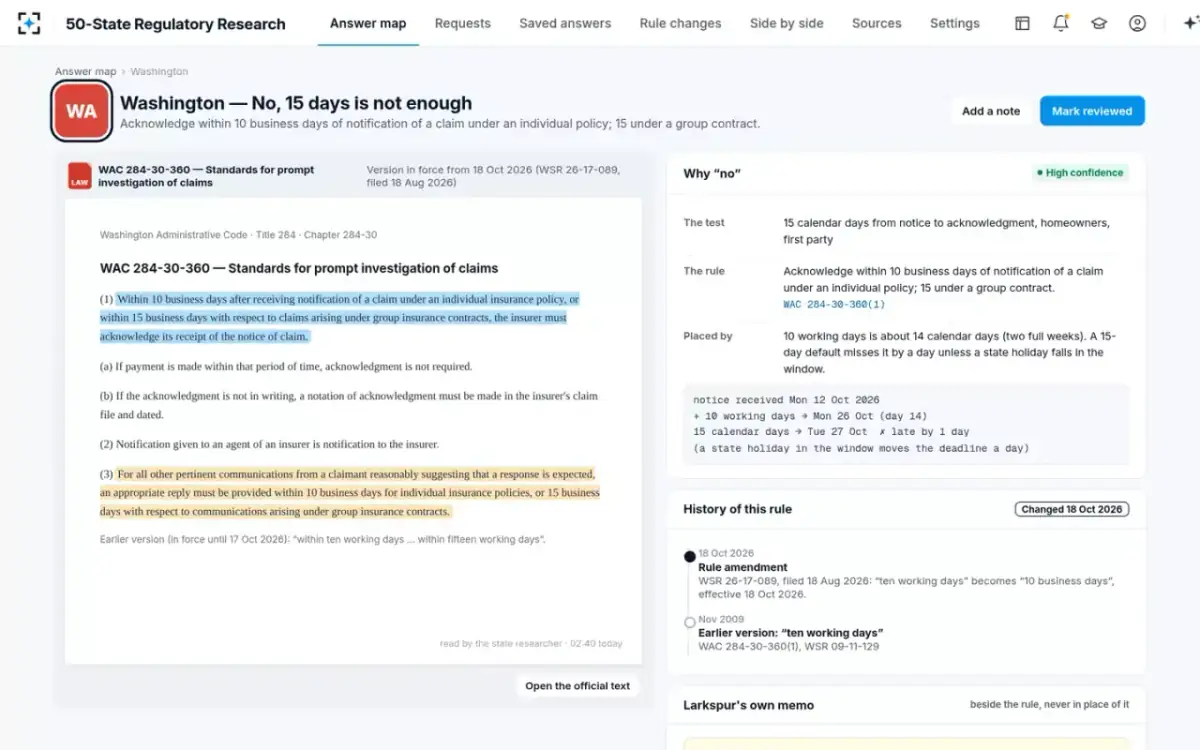Follow the WAC 284-30-360(1) citation link
The width and height of the screenshot is (1200, 750).
834,304
